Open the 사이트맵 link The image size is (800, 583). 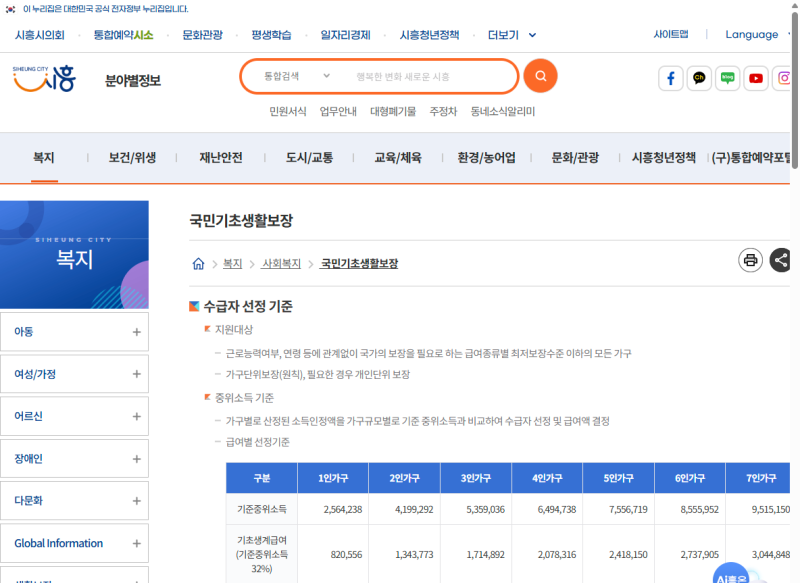(x=671, y=34)
